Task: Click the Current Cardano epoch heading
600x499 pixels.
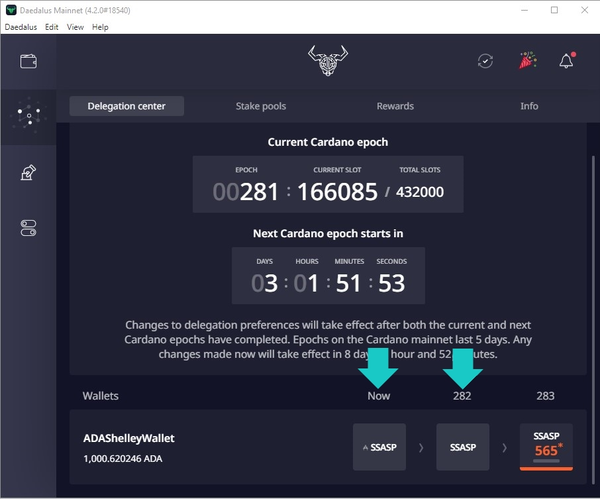Action: pyautogui.click(x=328, y=142)
